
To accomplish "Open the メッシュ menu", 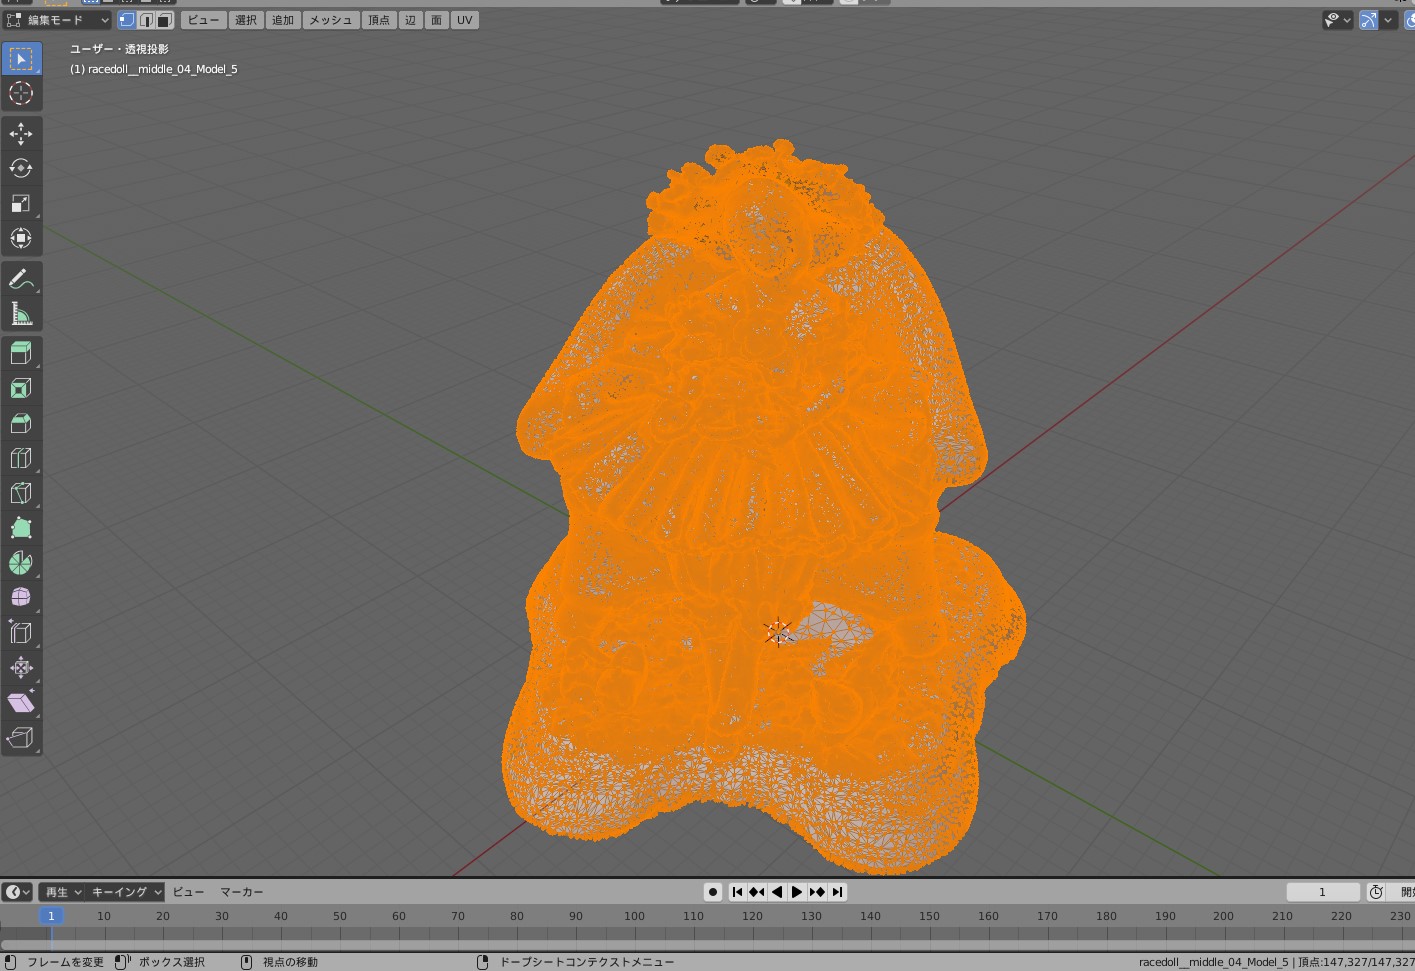I will [330, 20].
